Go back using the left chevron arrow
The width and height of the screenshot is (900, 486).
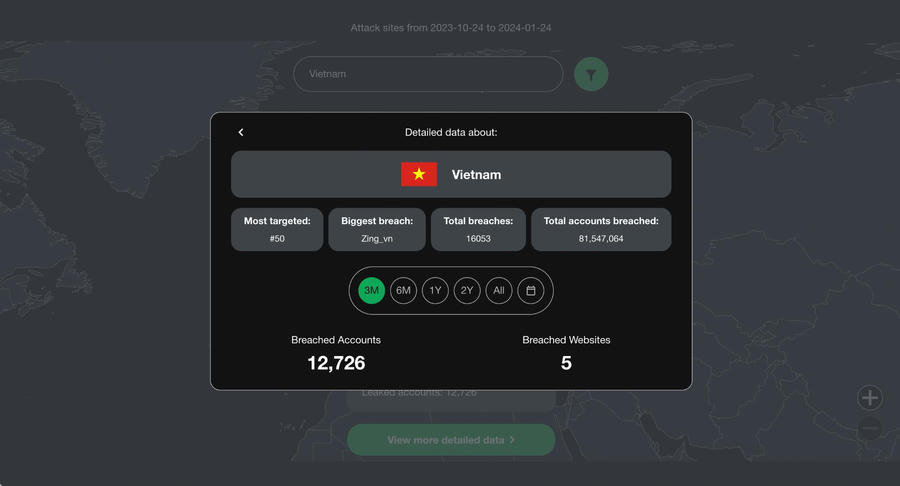(241, 133)
